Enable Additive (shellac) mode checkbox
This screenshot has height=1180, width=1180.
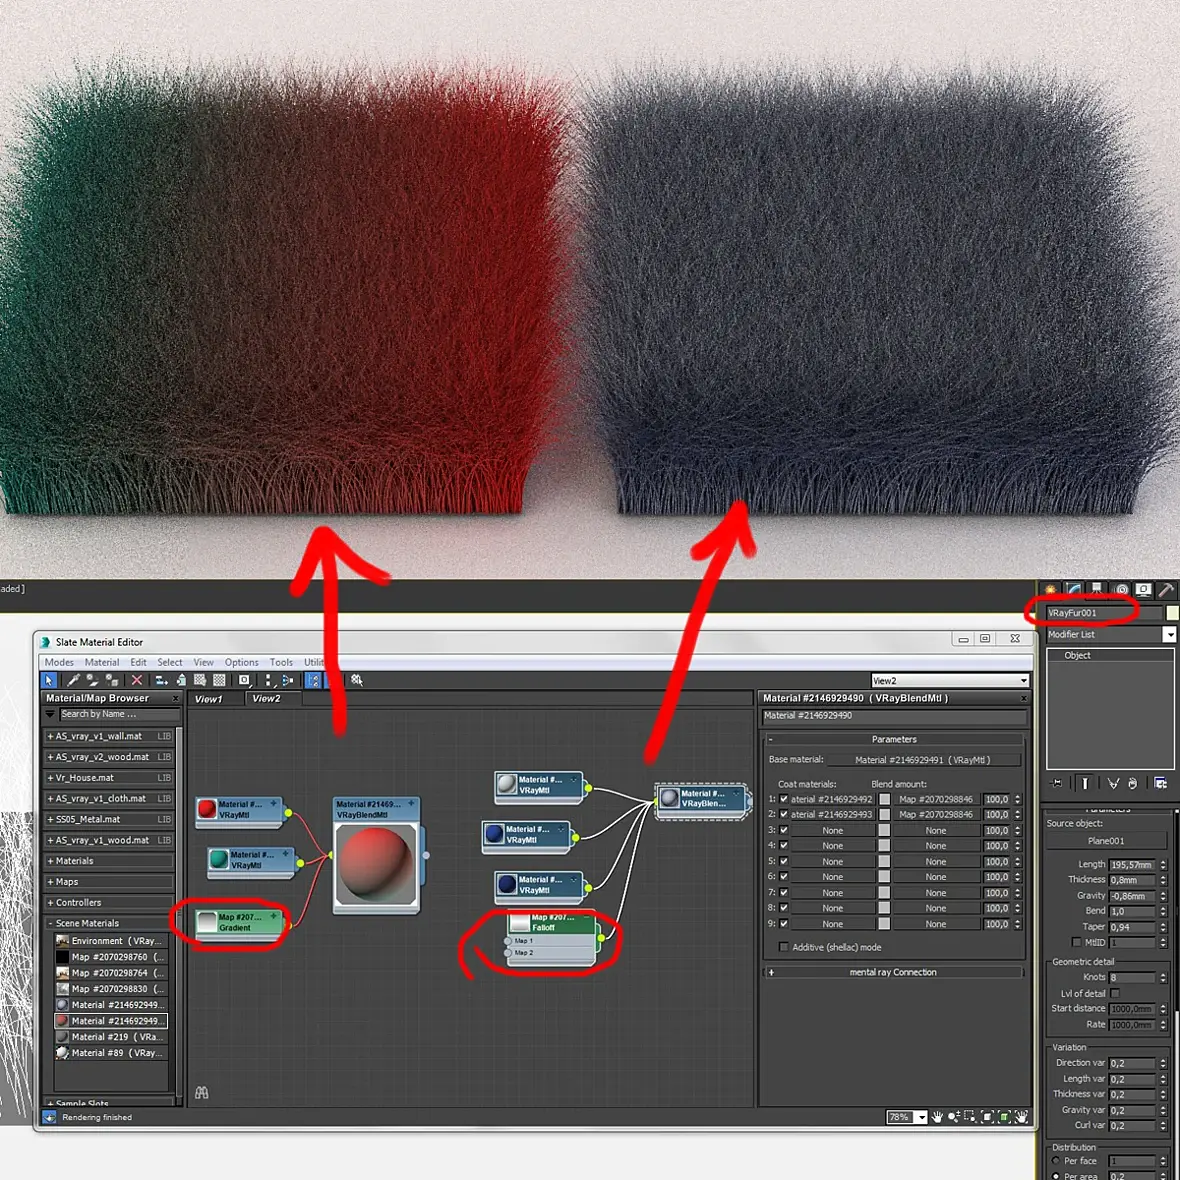784,947
